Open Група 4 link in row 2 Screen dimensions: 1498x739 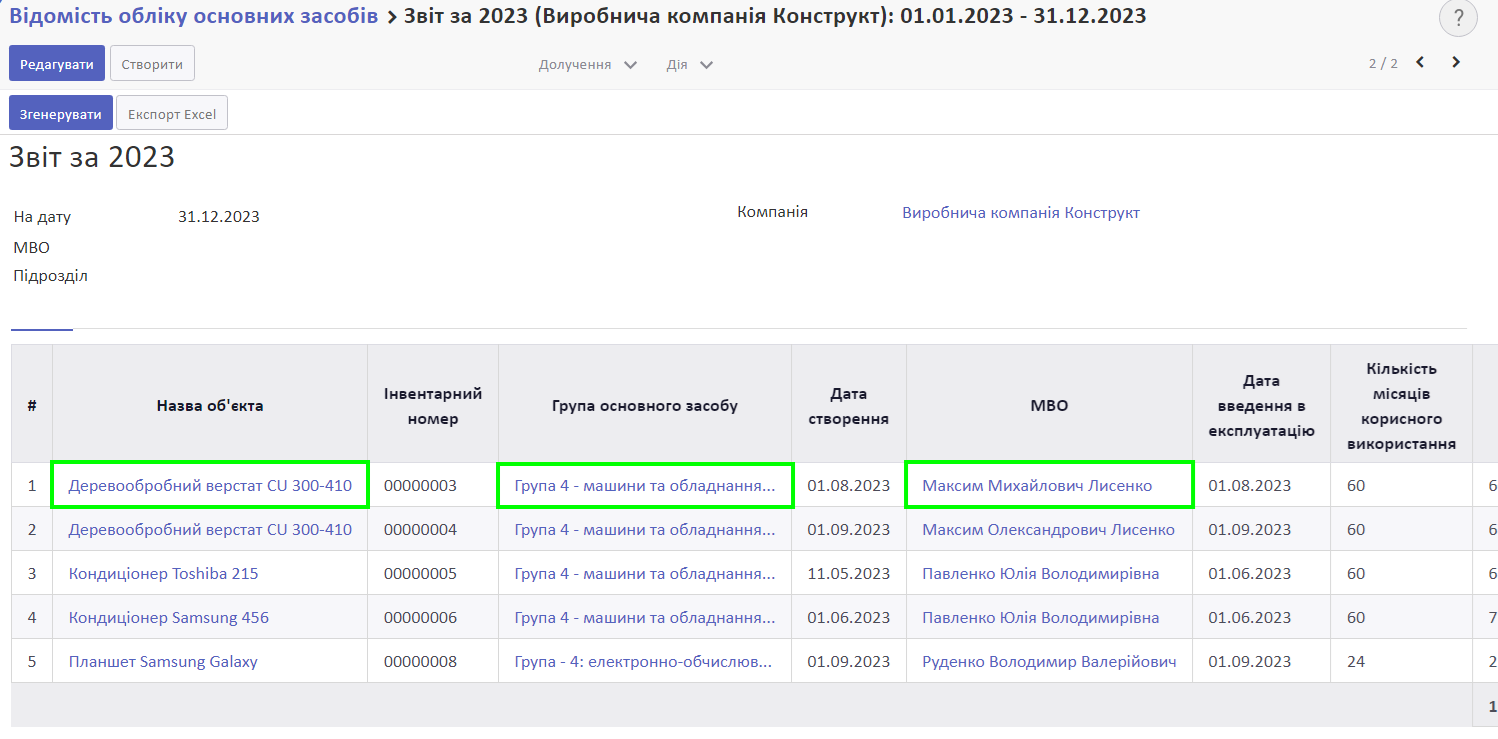[645, 530]
